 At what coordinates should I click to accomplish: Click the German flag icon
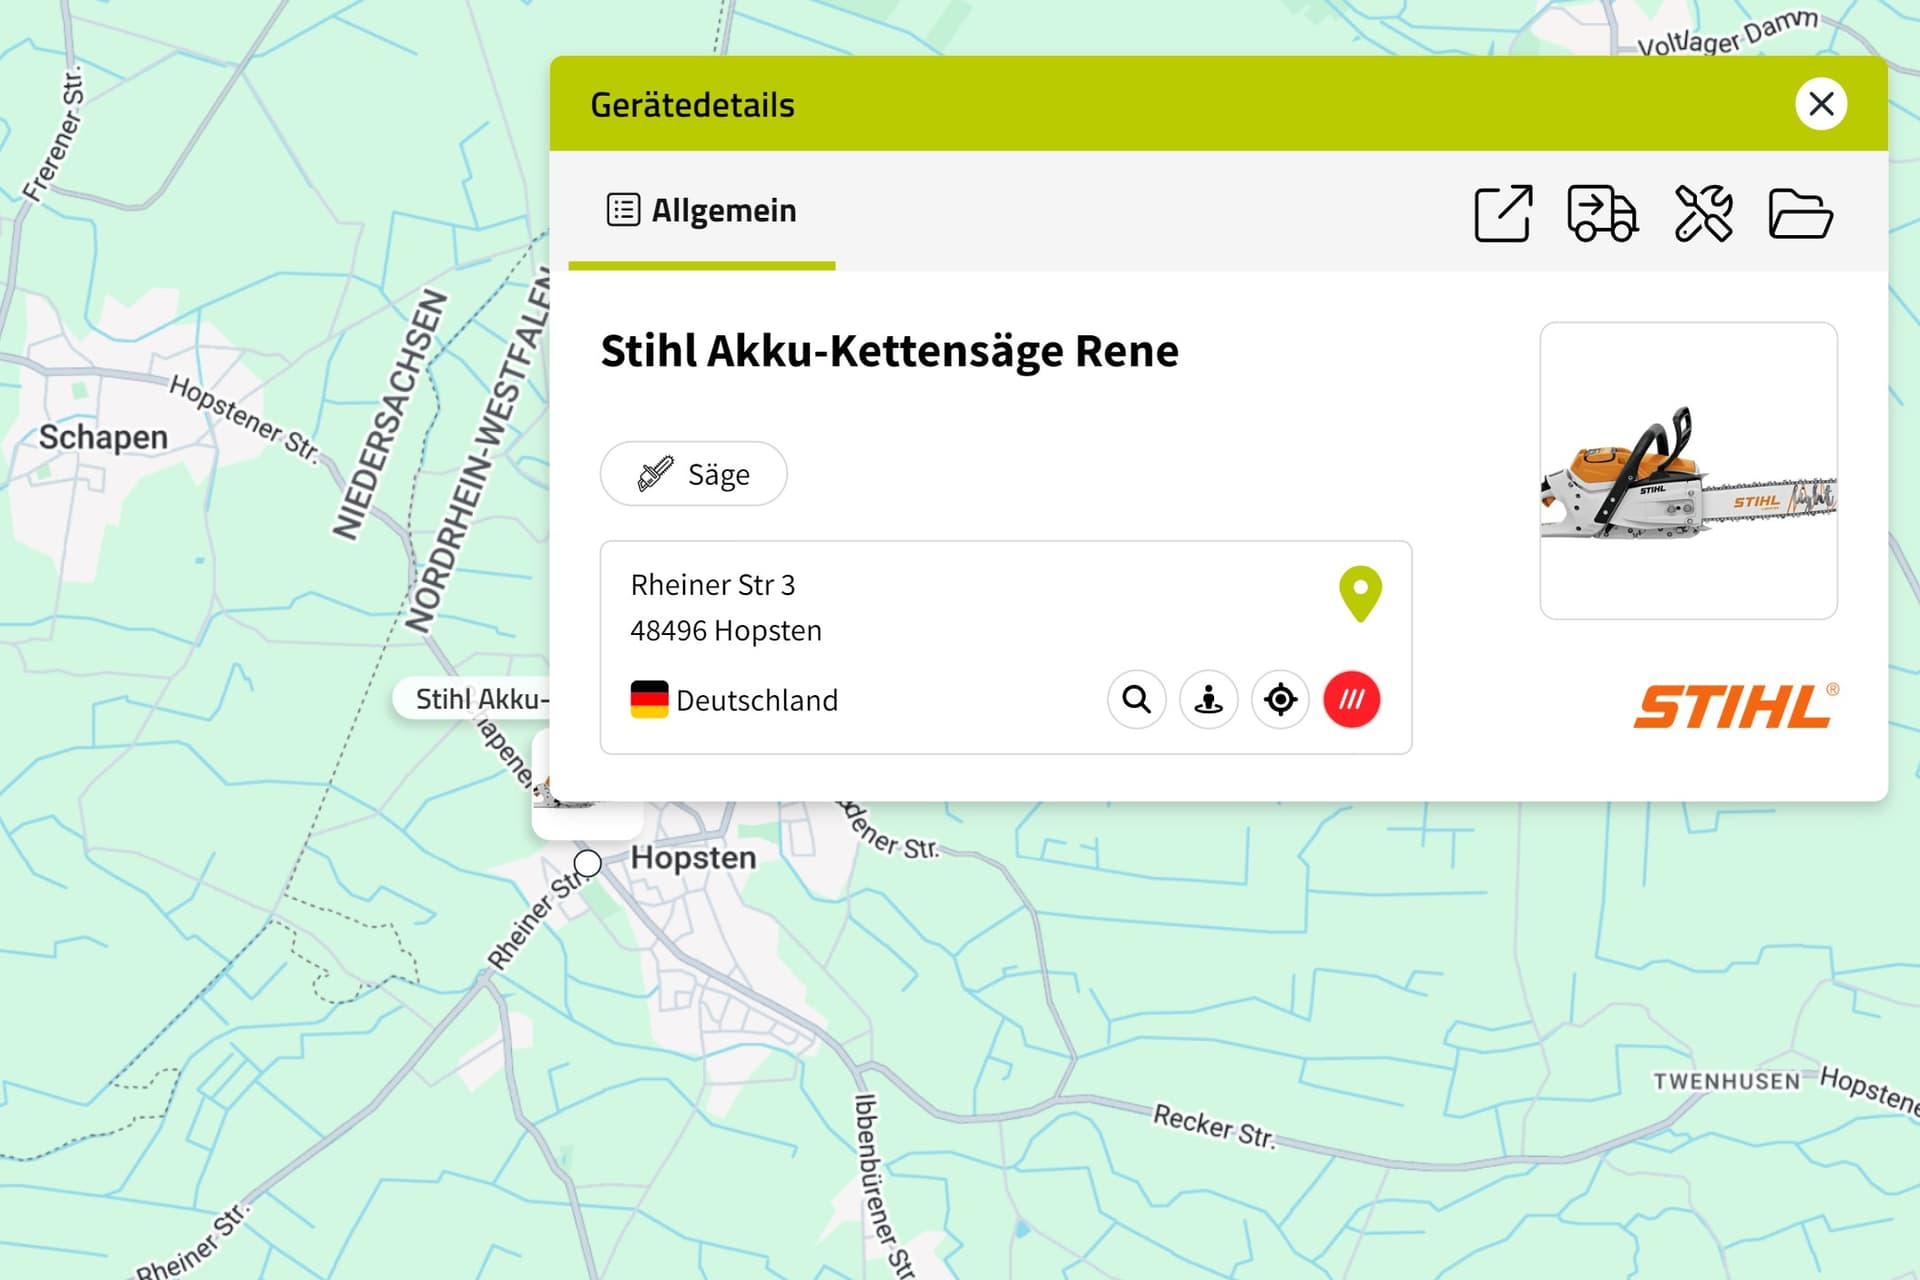(649, 699)
